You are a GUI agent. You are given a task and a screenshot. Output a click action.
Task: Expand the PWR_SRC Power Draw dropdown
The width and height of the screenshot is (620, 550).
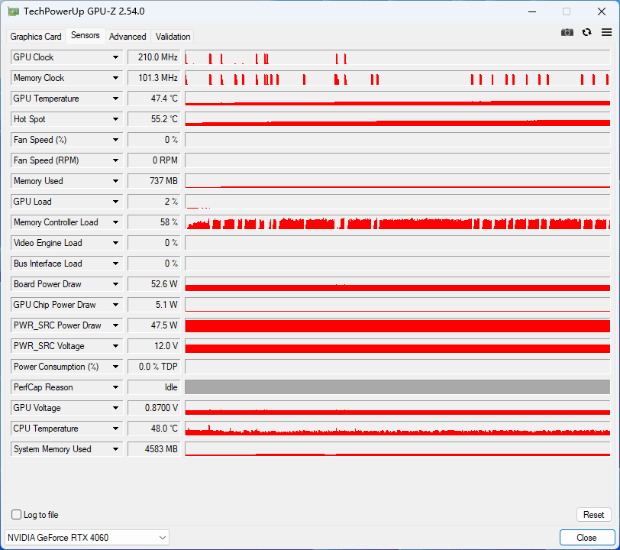pyautogui.click(x=115, y=325)
